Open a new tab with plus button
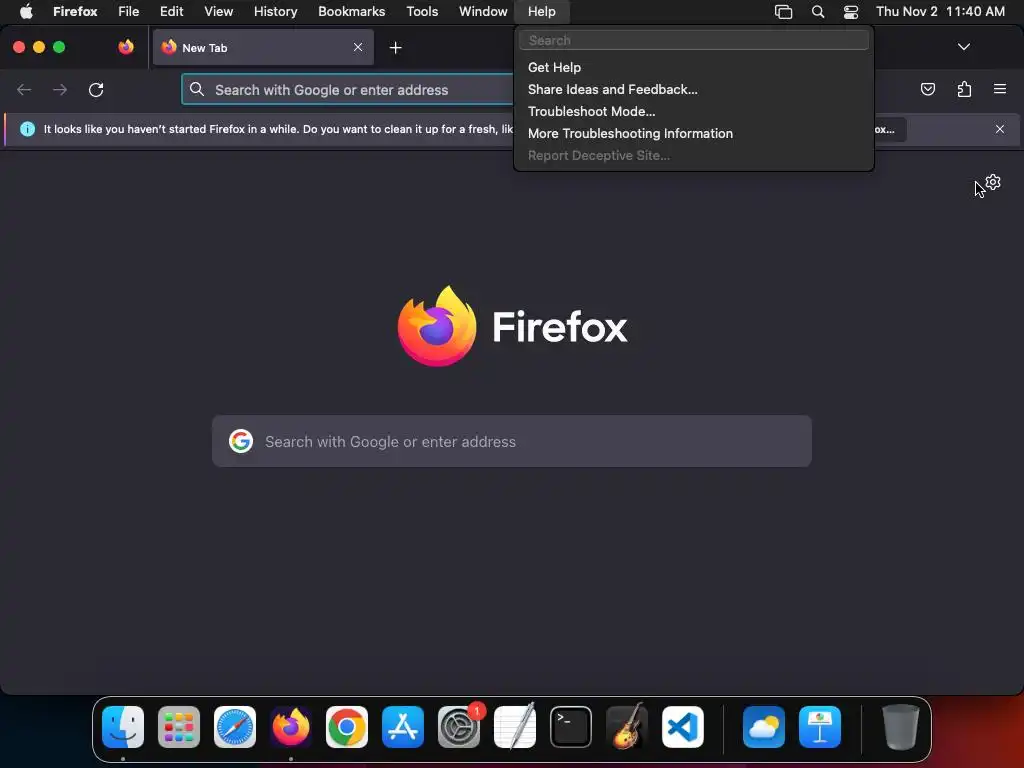The height and width of the screenshot is (768, 1024). click(x=395, y=48)
